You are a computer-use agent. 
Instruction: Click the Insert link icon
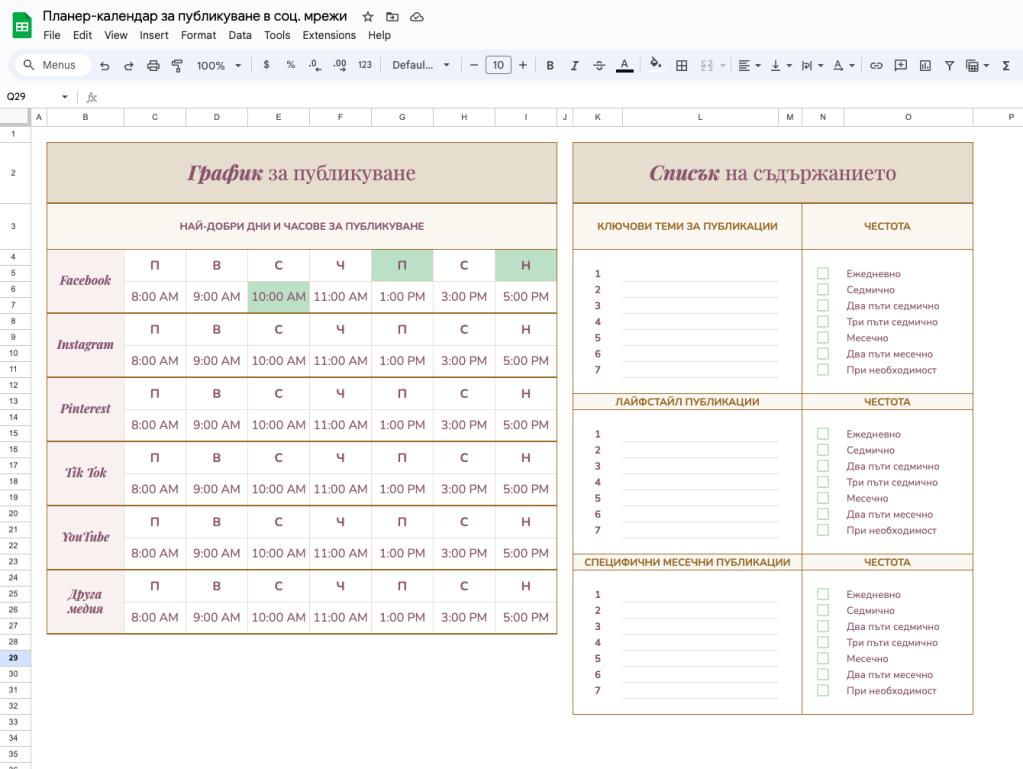[876, 65]
